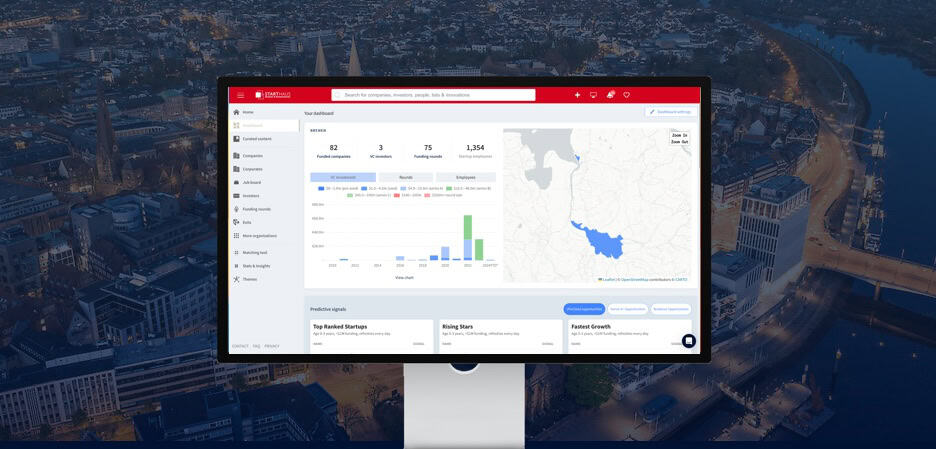Click the 1,354 Startup employees stat

pos(475,150)
